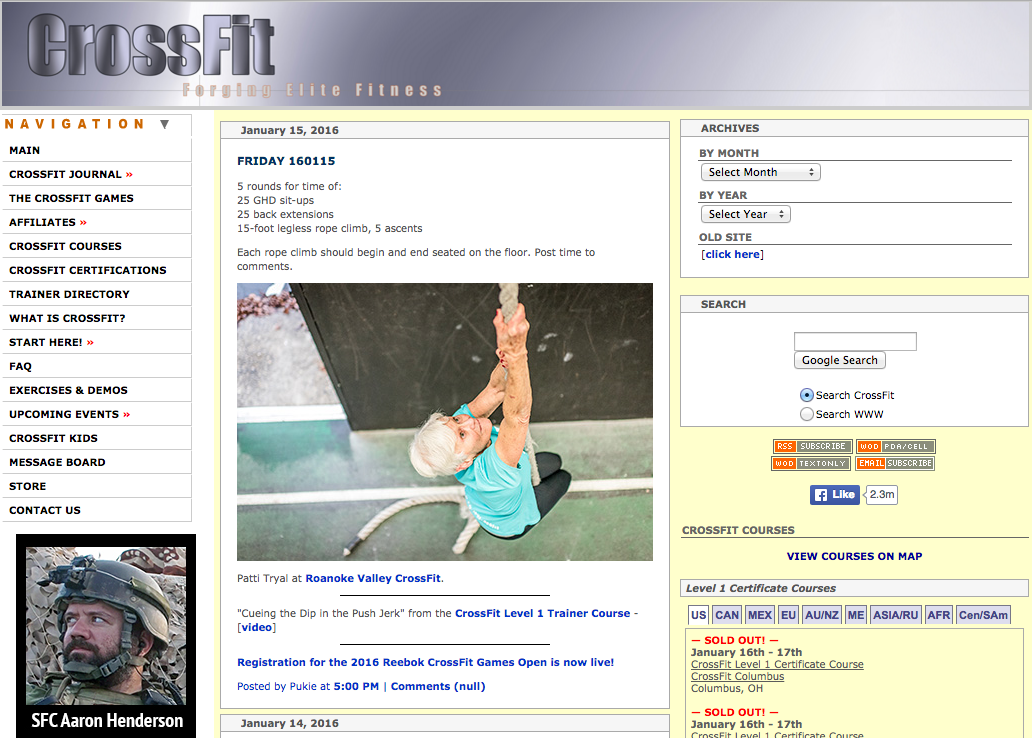Switch to the ASIA/RU courses tab
This screenshot has height=738, width=1032.
[895, 615]
